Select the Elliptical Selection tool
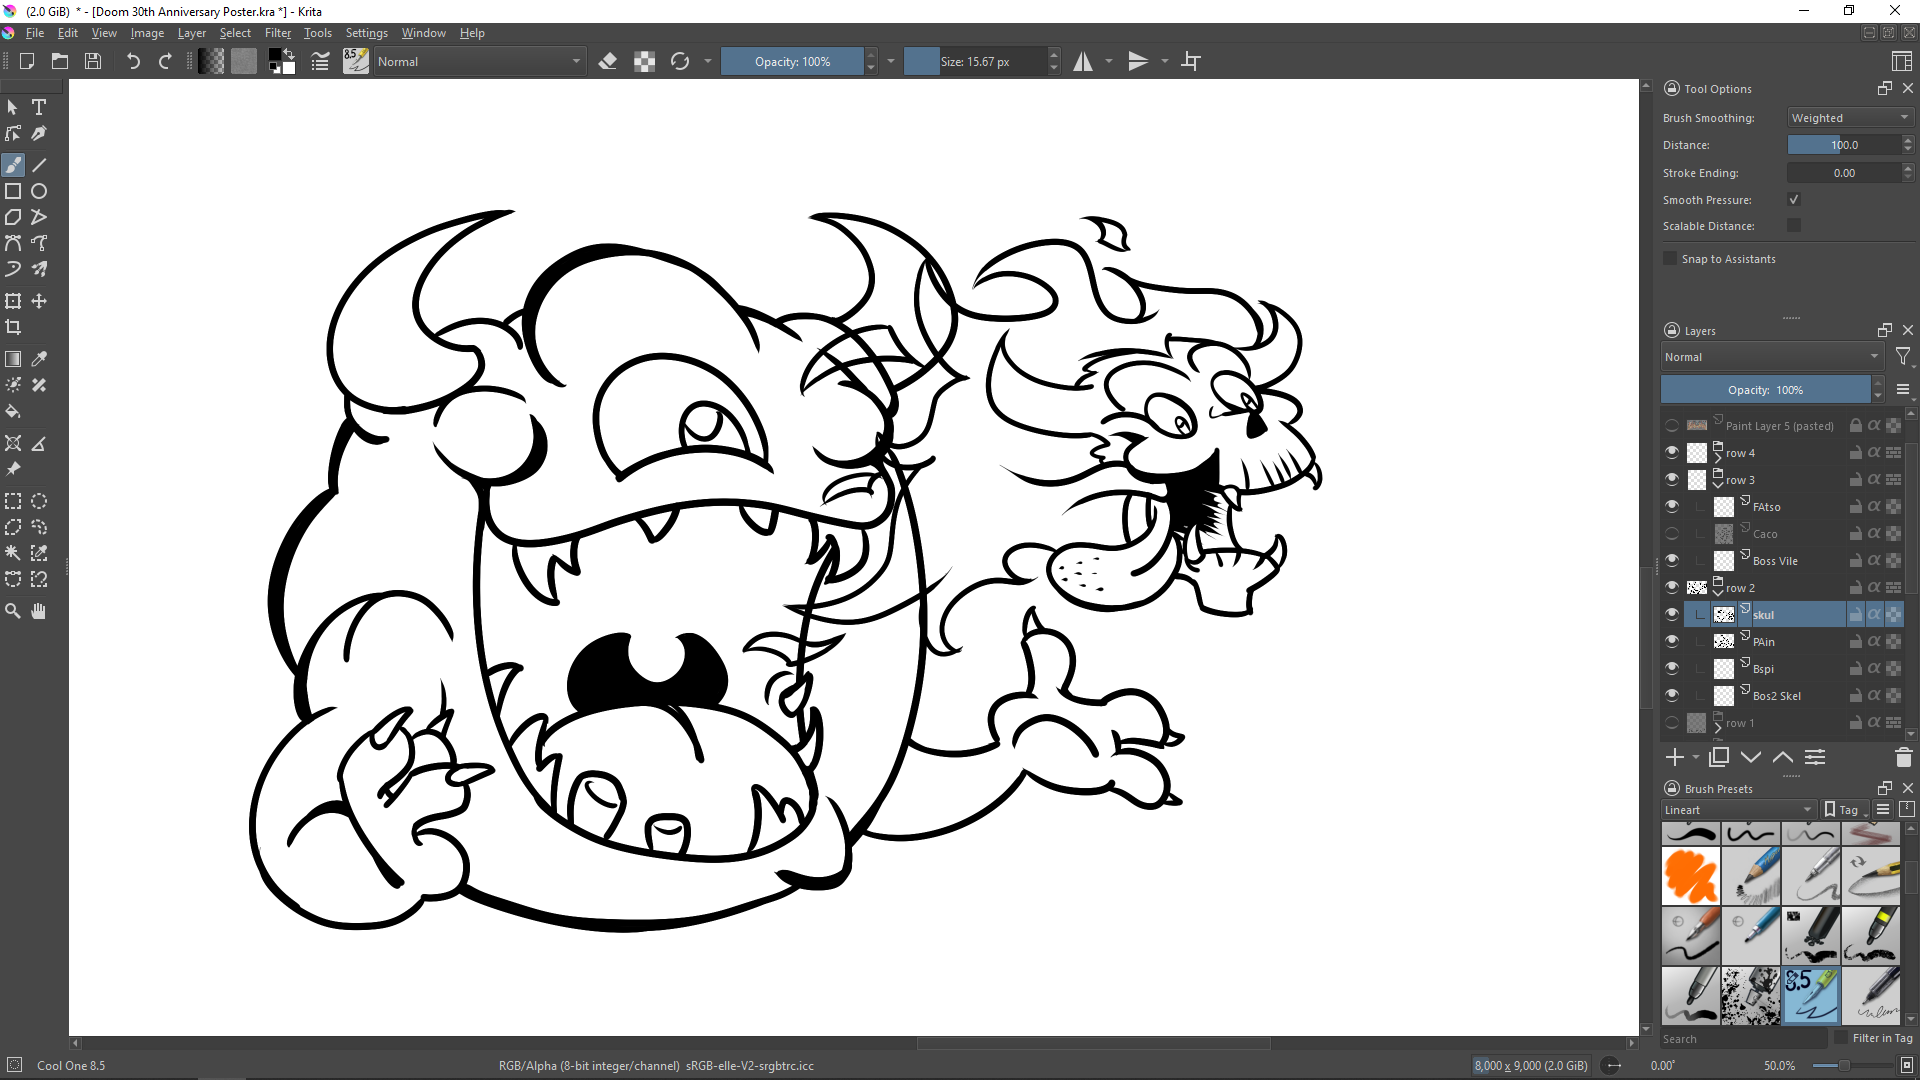Viewport: 1920px width, 1080px height. [x=39, y=501]
